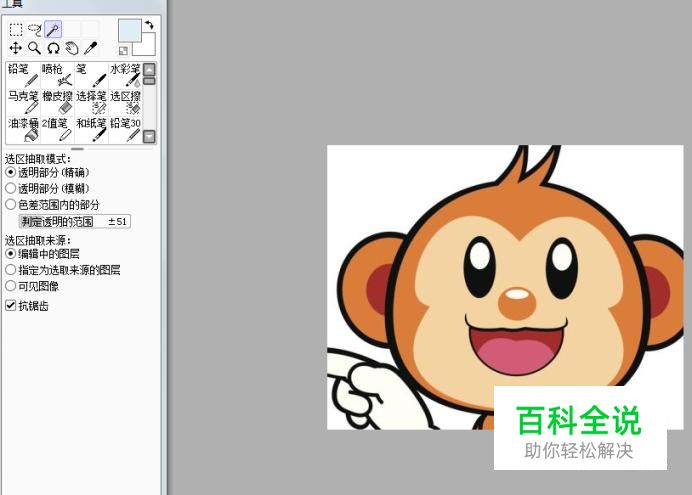Click brush list scroll down arrow
This screenshot has height=495, width=692.
coord(149,136)
